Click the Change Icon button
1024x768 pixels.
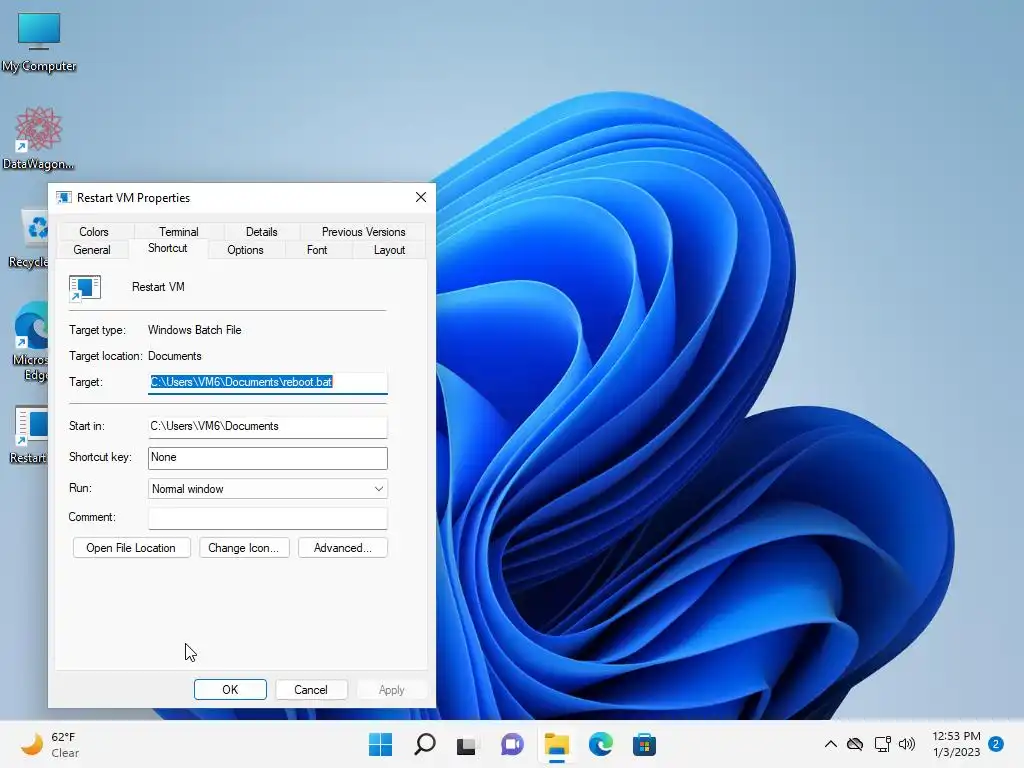(x=244, y=548)
